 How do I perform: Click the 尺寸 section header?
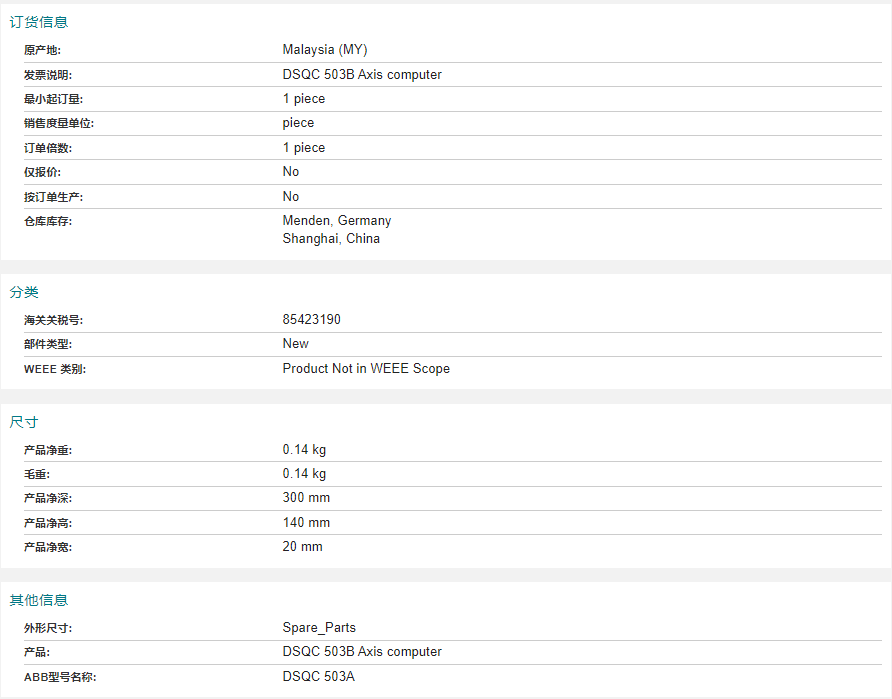(x=24, y=422)
